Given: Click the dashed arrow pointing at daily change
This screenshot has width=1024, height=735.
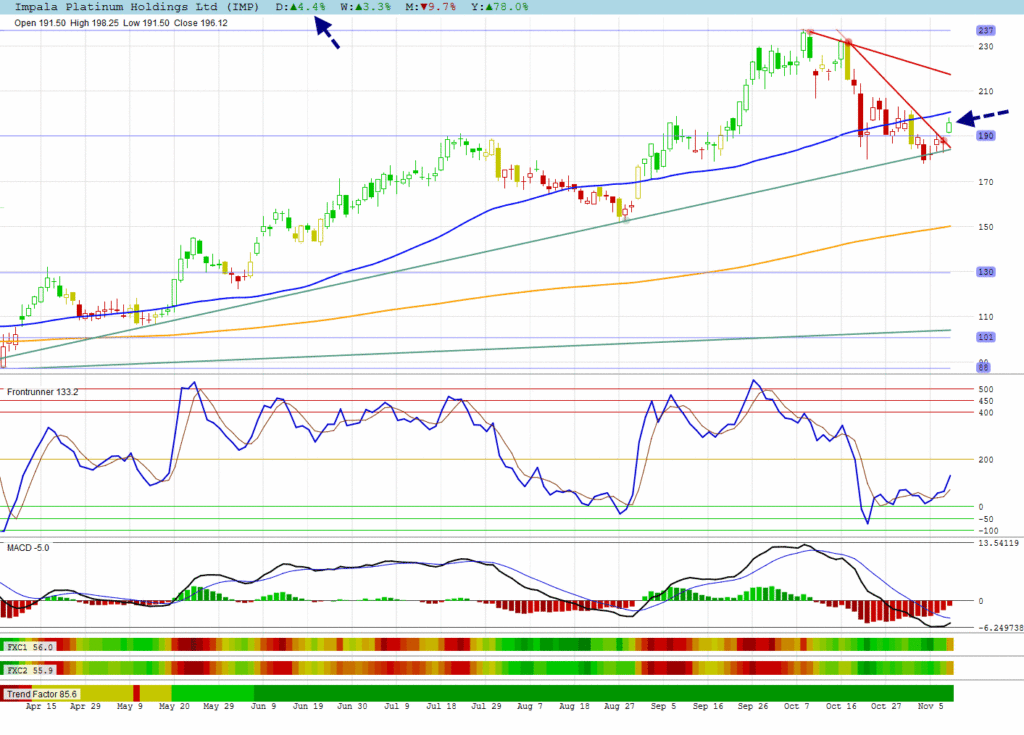Looking at the screenshot, I should pos(328,33).
